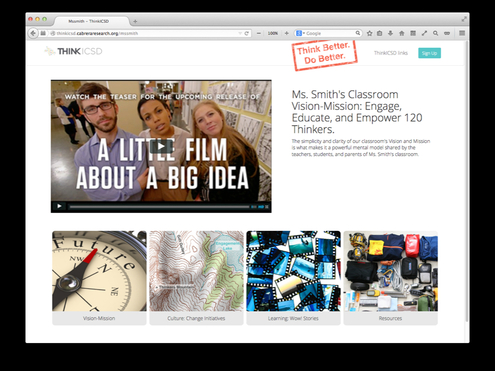Click the toolbar magnifier find icon
The width and height of the screenshot is (495, 371).
435,33
